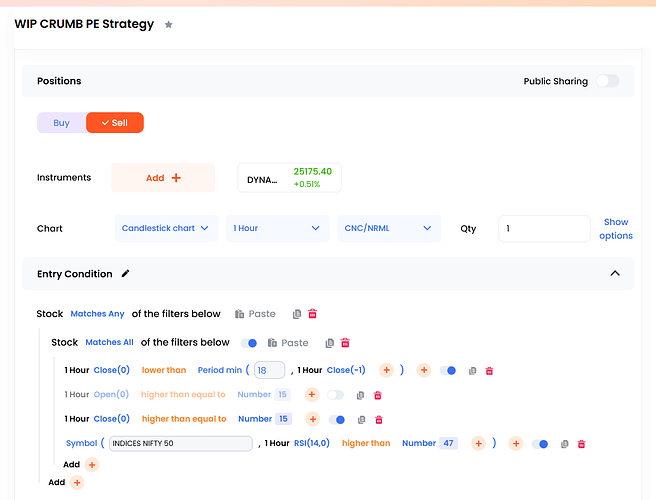Copy the disabled Open(0) filter row
Image resolution: width=656 pixels, height=500 pixels.
[x=361, y=395]
